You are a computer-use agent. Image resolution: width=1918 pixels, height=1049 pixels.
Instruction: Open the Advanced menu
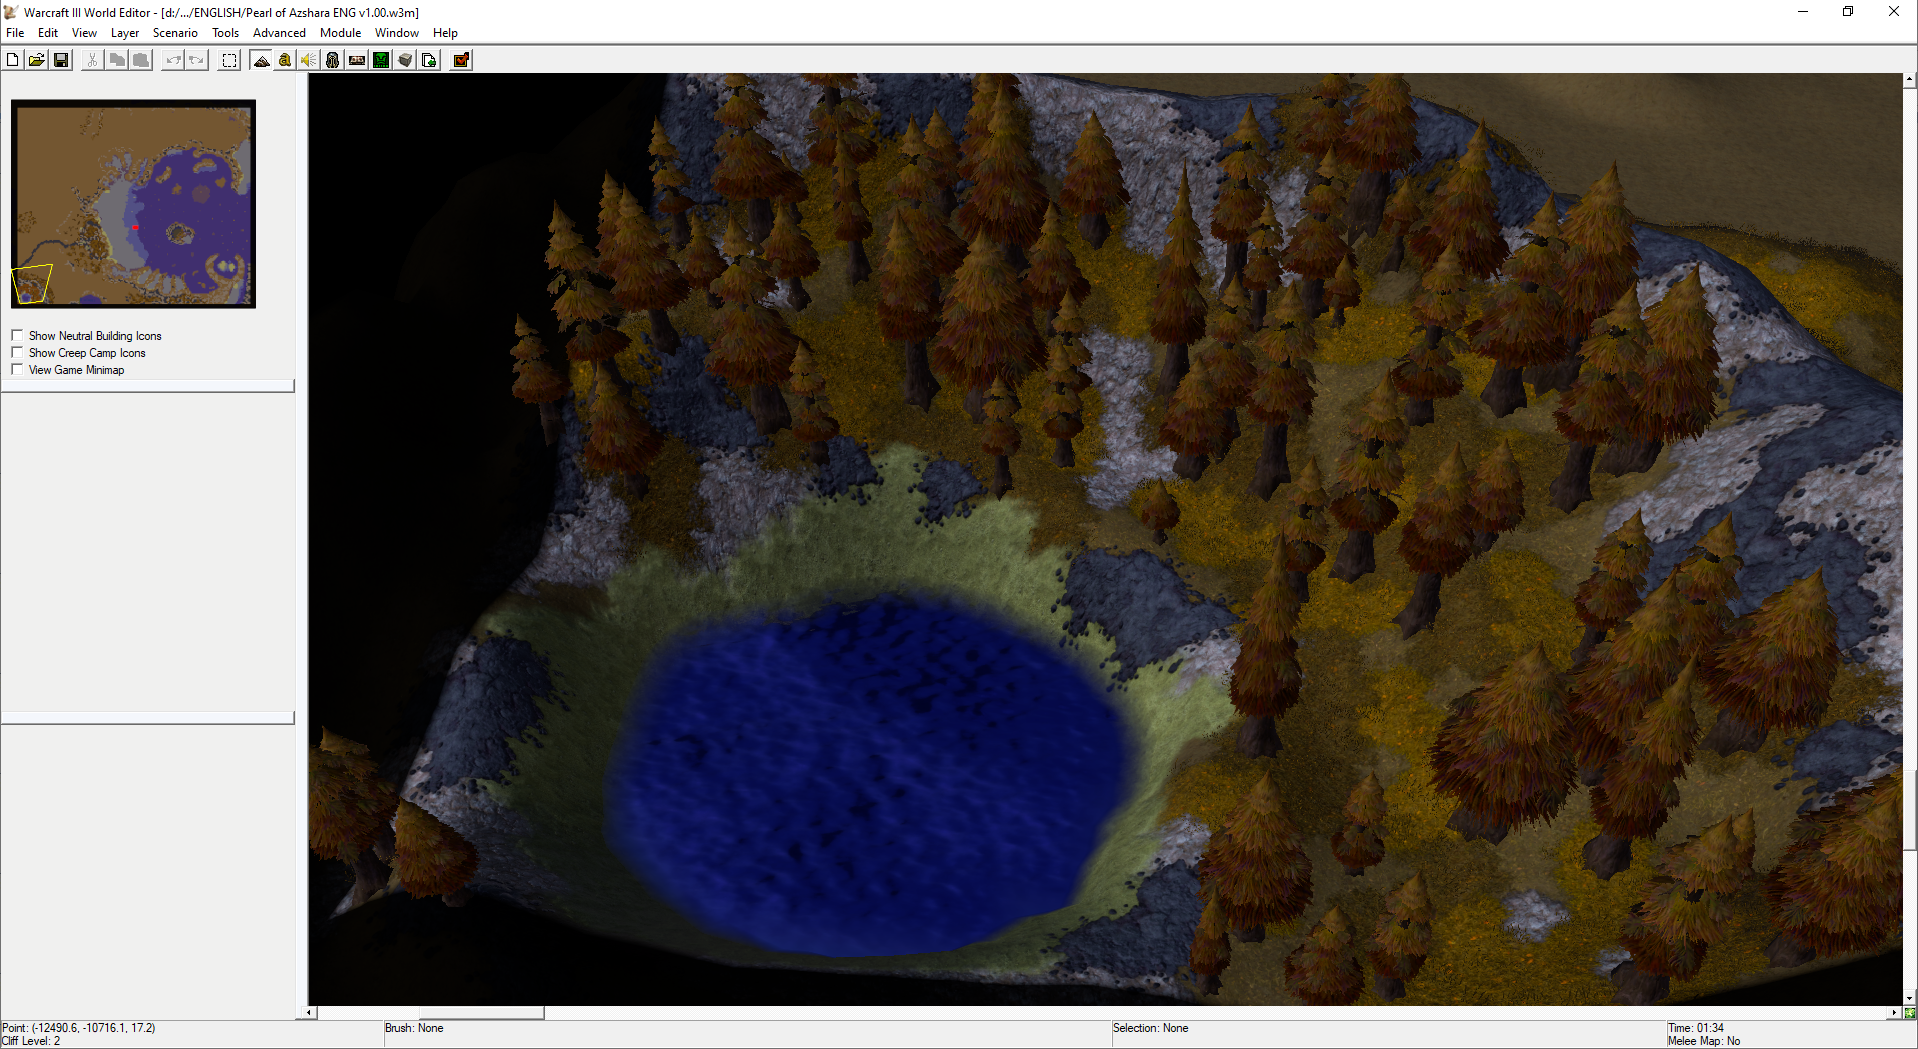tap(279, 33)
